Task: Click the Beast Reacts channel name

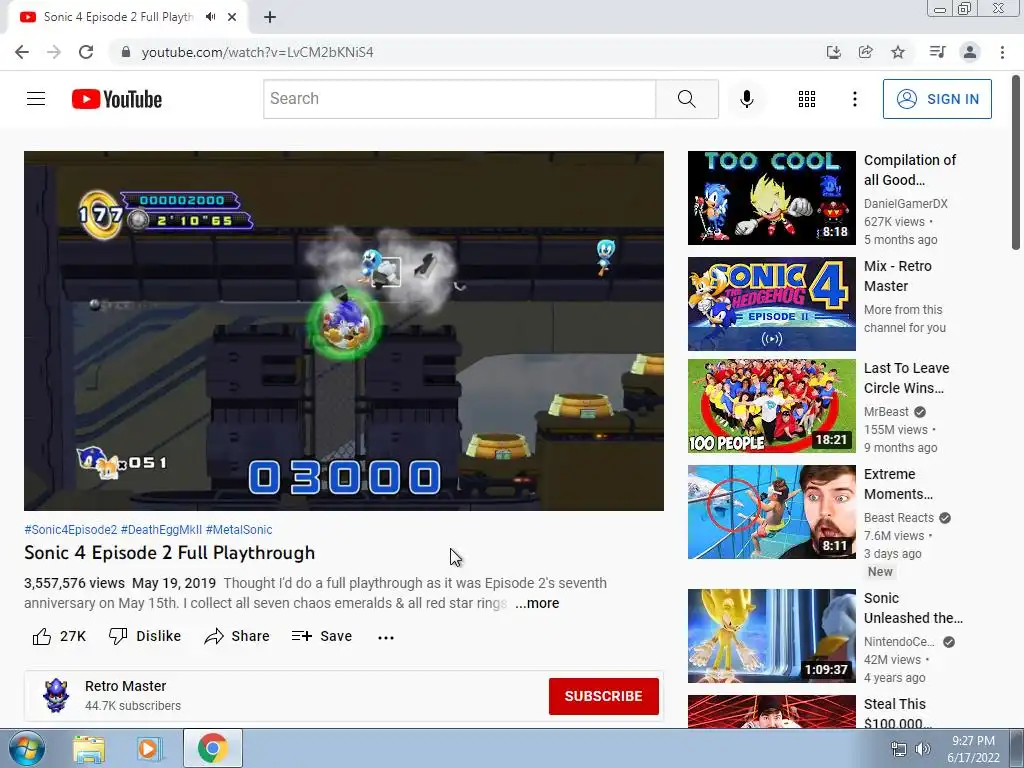Action: tap(899, 518)
